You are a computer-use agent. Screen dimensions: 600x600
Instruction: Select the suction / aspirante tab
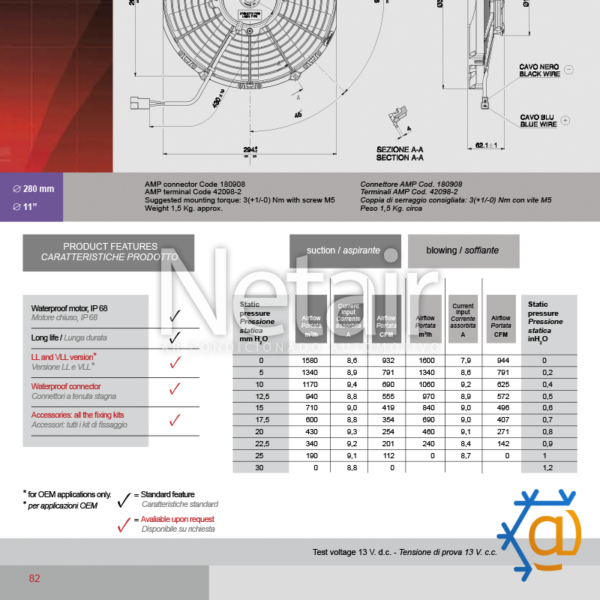point(345,251)
